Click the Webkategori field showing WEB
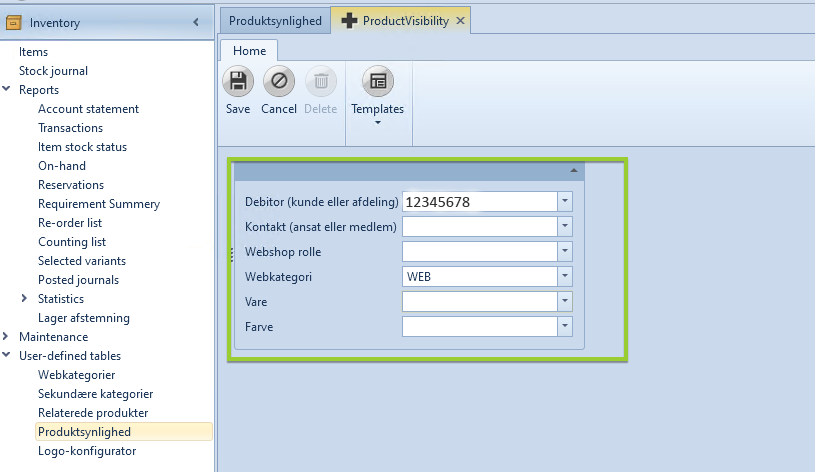This screenshot has height=472, width=815. coord(480,277)
